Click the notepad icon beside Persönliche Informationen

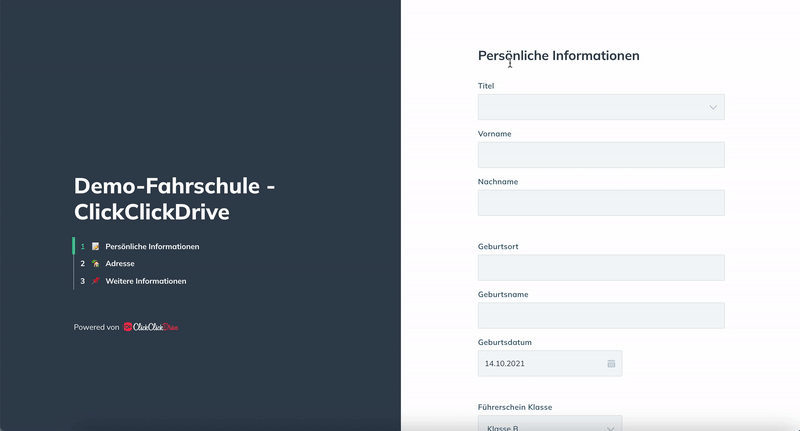[x=95, y=246]
